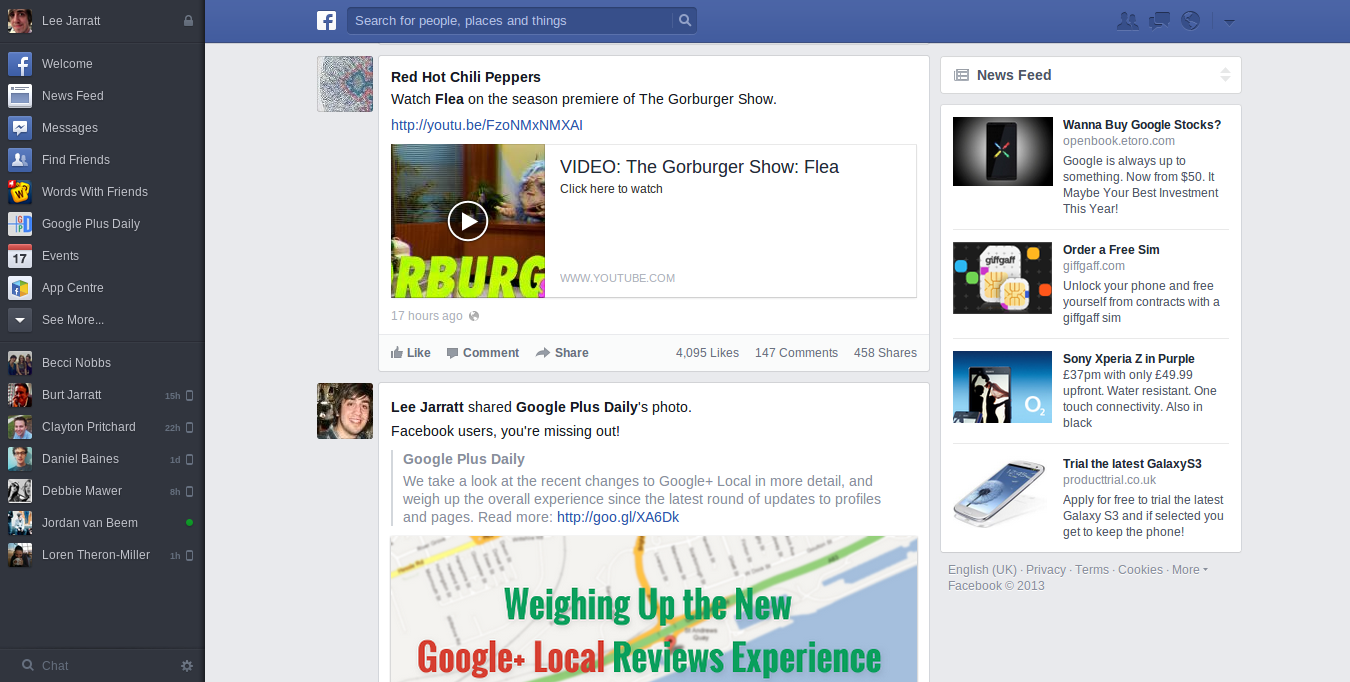Image resolution: width=1350 pixels, height=682 pixels.
Task: Click the O2 Xperia ad image
Action: (x=1003, y=385)
